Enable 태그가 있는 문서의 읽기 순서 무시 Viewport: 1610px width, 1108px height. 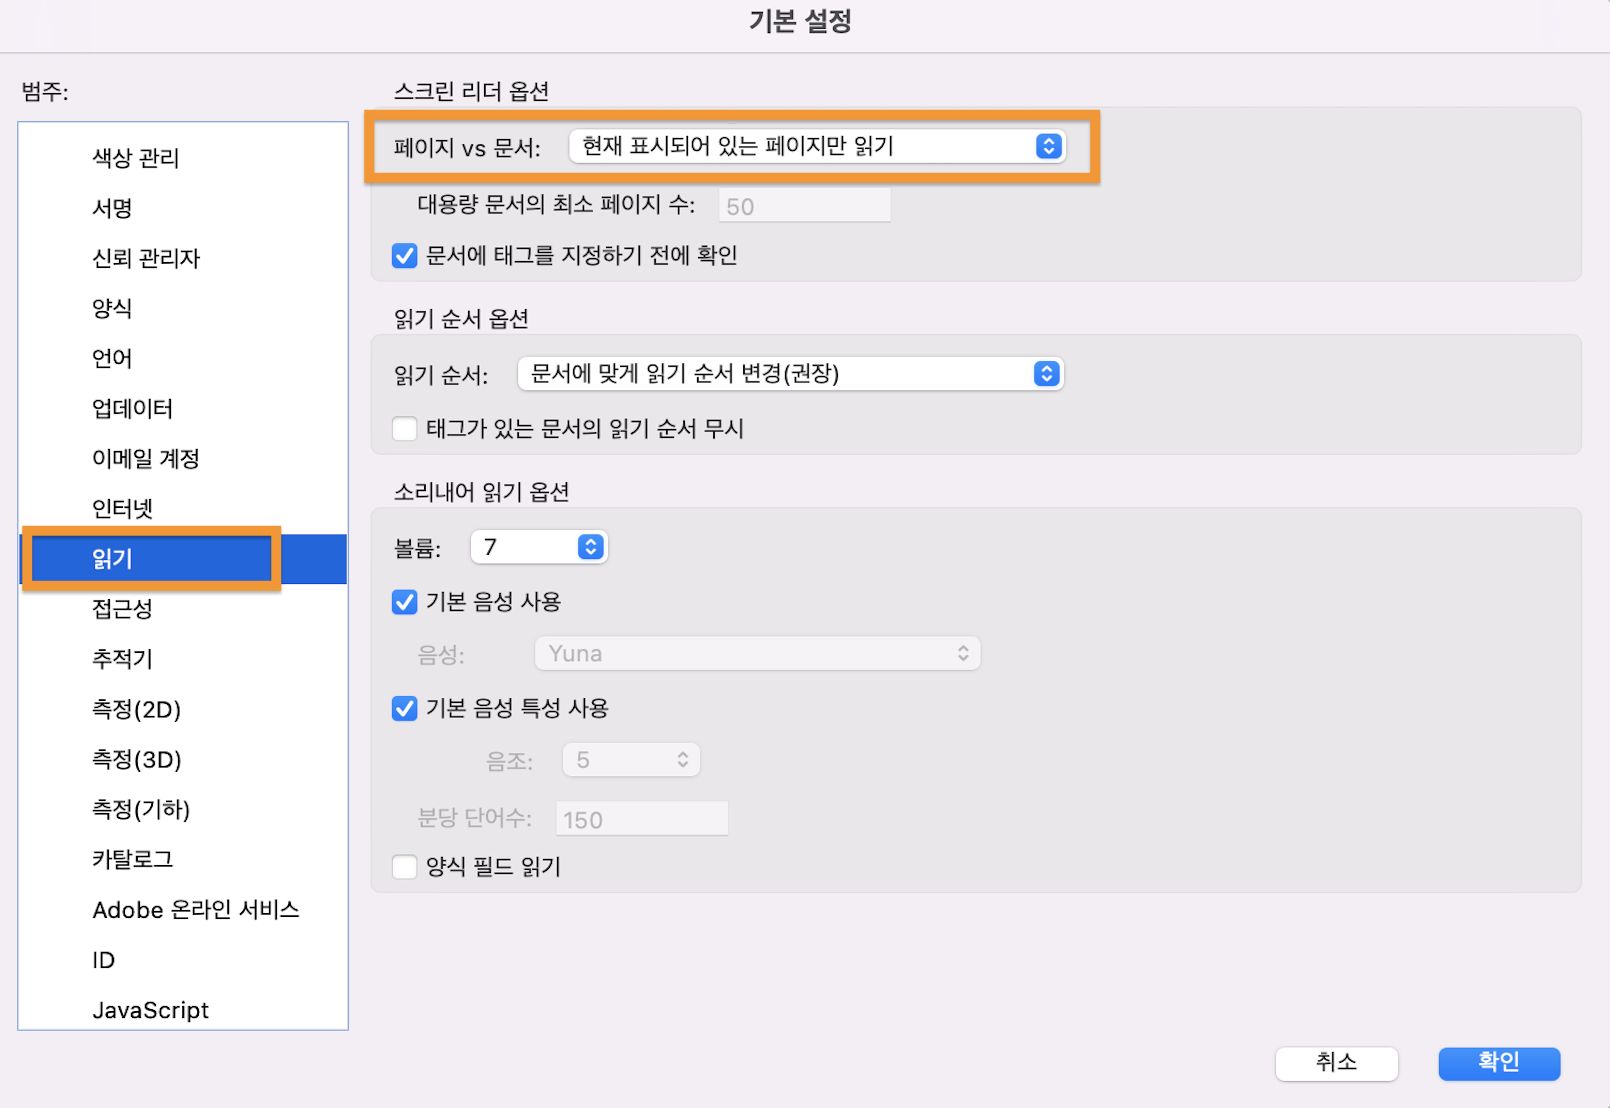pyautogui.click(x=404, y=428)
